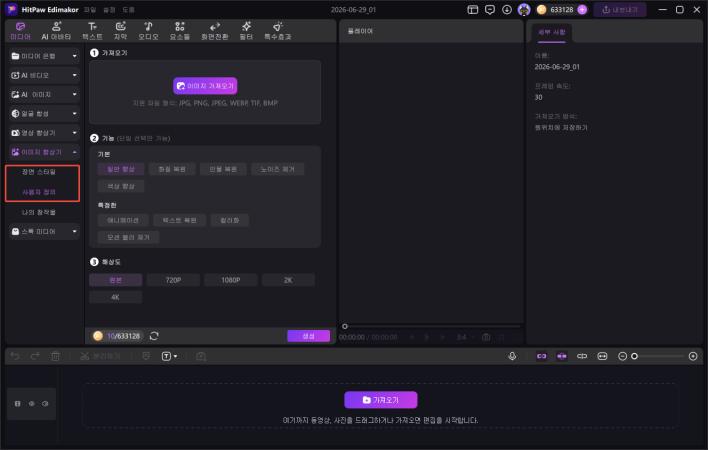Open the AI Avatar tool
Viewport: 708px width, 450px height.
[56, 31]
